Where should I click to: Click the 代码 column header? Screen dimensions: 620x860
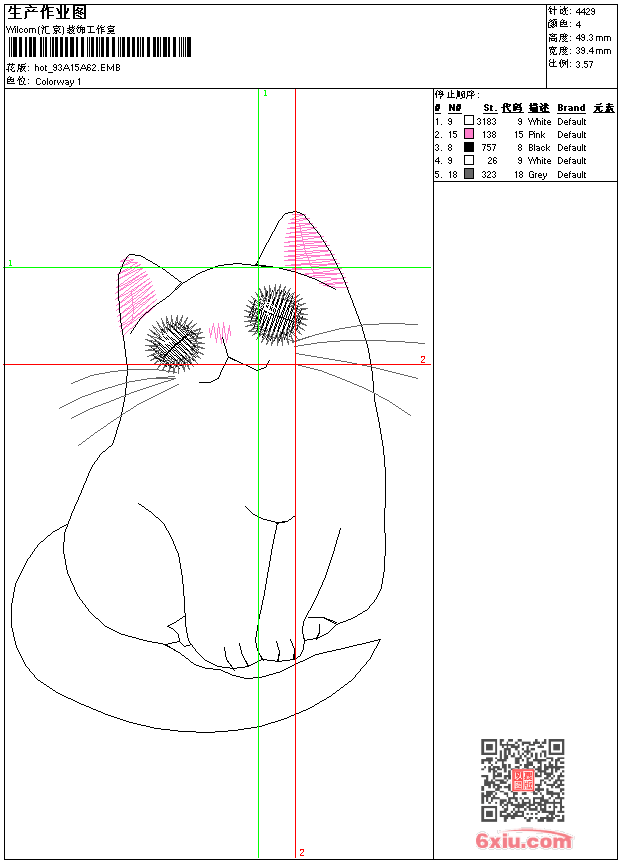tap(512, 108)
